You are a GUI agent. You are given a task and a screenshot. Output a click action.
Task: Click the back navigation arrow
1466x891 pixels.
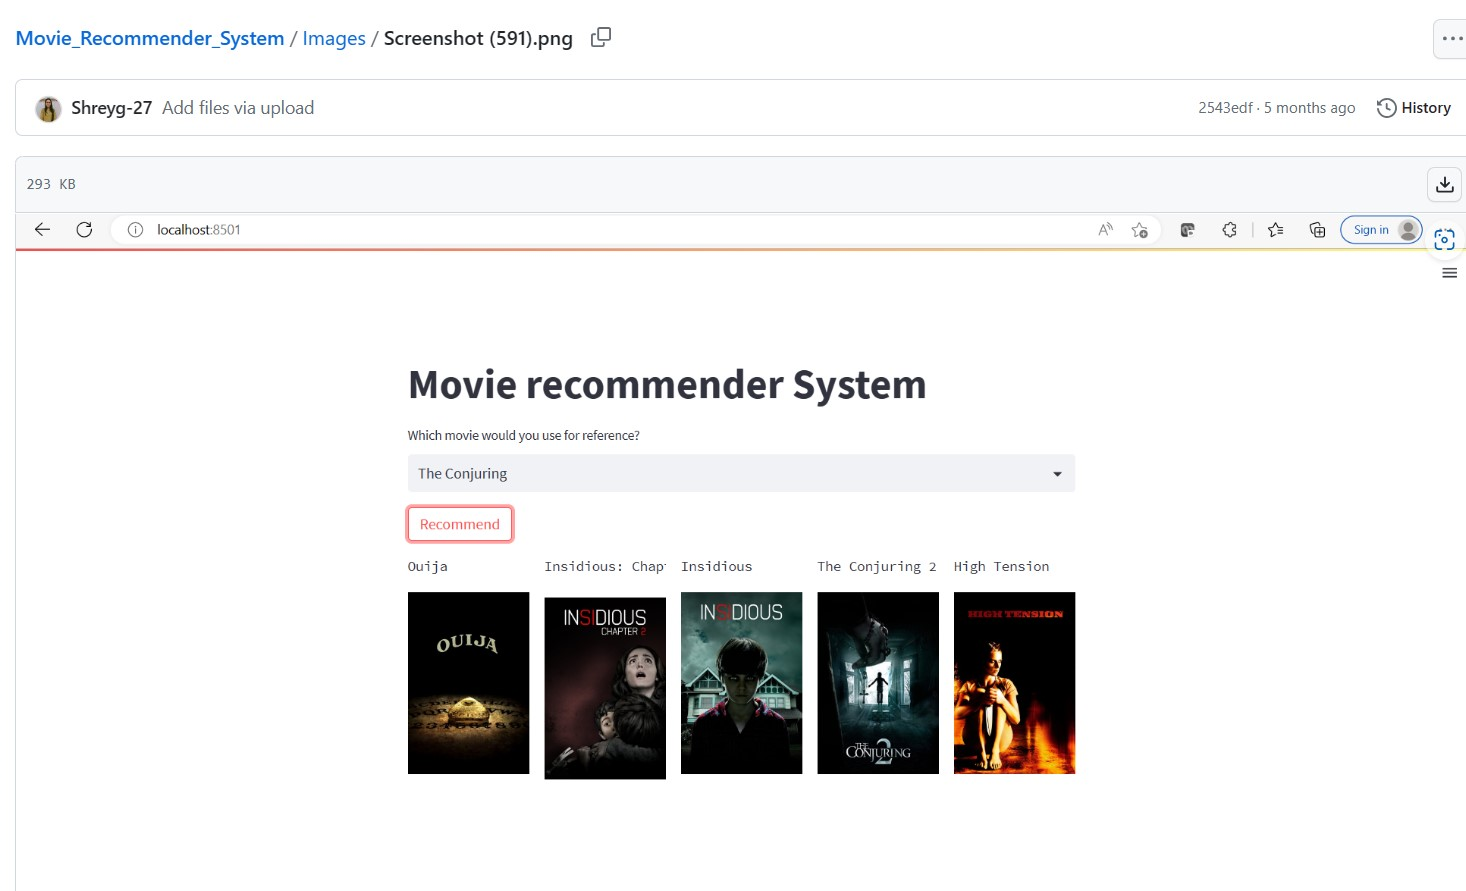coord(41,229)
